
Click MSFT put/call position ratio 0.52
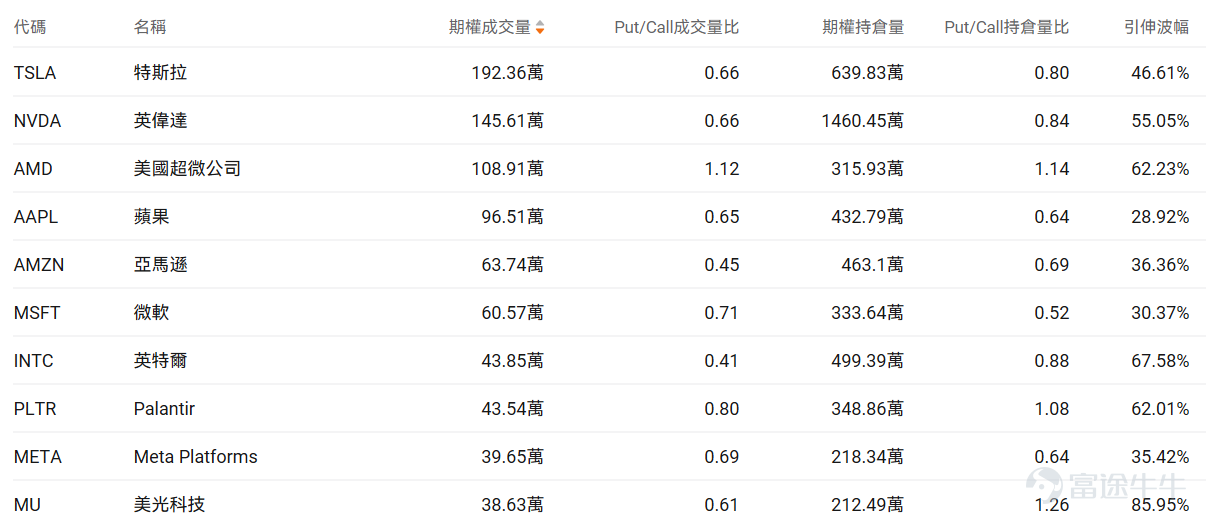point(1052,313)
